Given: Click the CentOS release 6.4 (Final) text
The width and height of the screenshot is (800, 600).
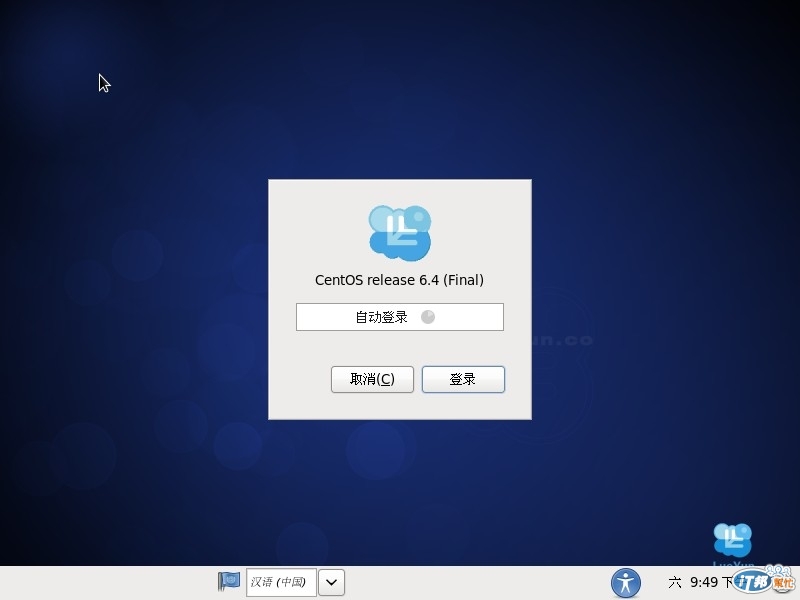Looking at the screenshot, I should pyautogui.click(x=399, y=280).
